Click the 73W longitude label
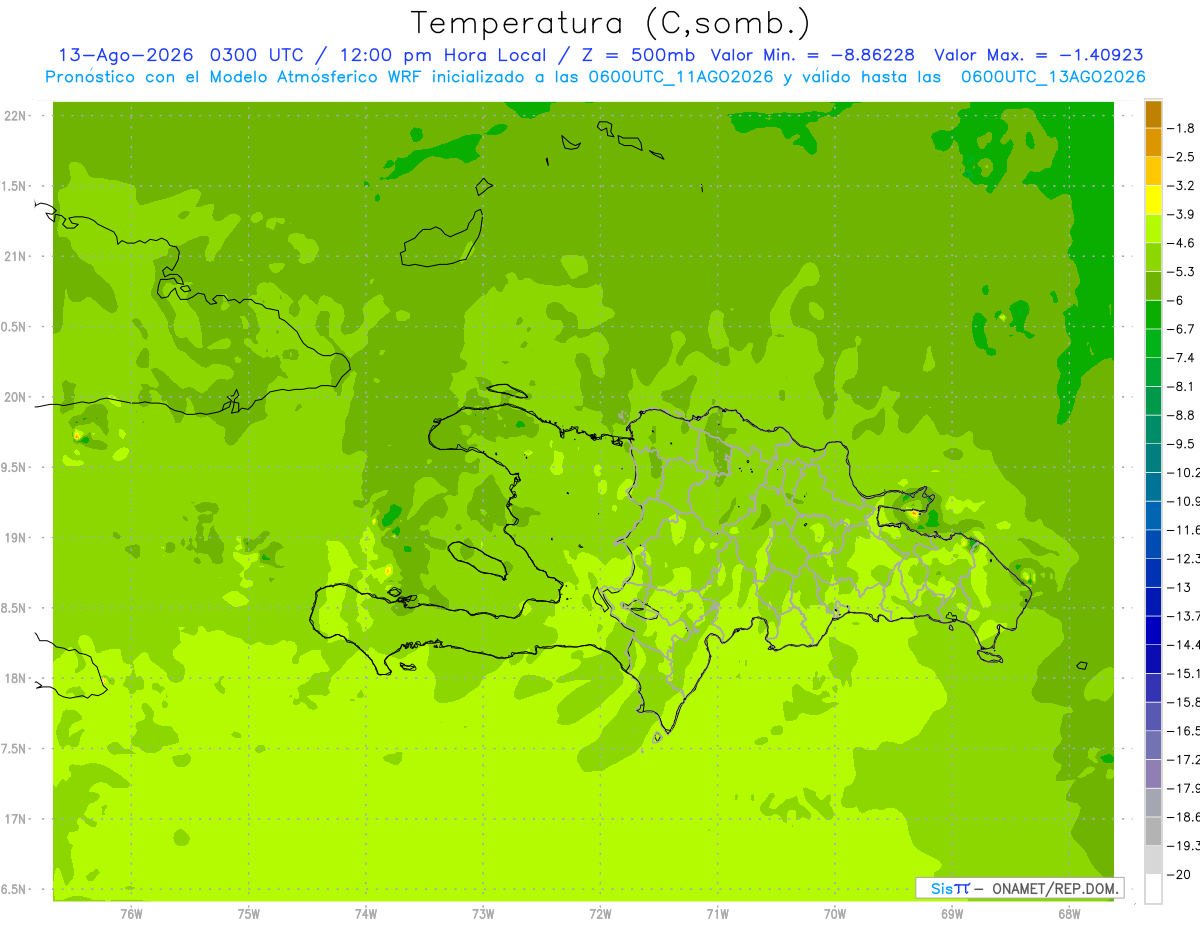The width and height of the screenshot is (1200, 927). point(483,914)
